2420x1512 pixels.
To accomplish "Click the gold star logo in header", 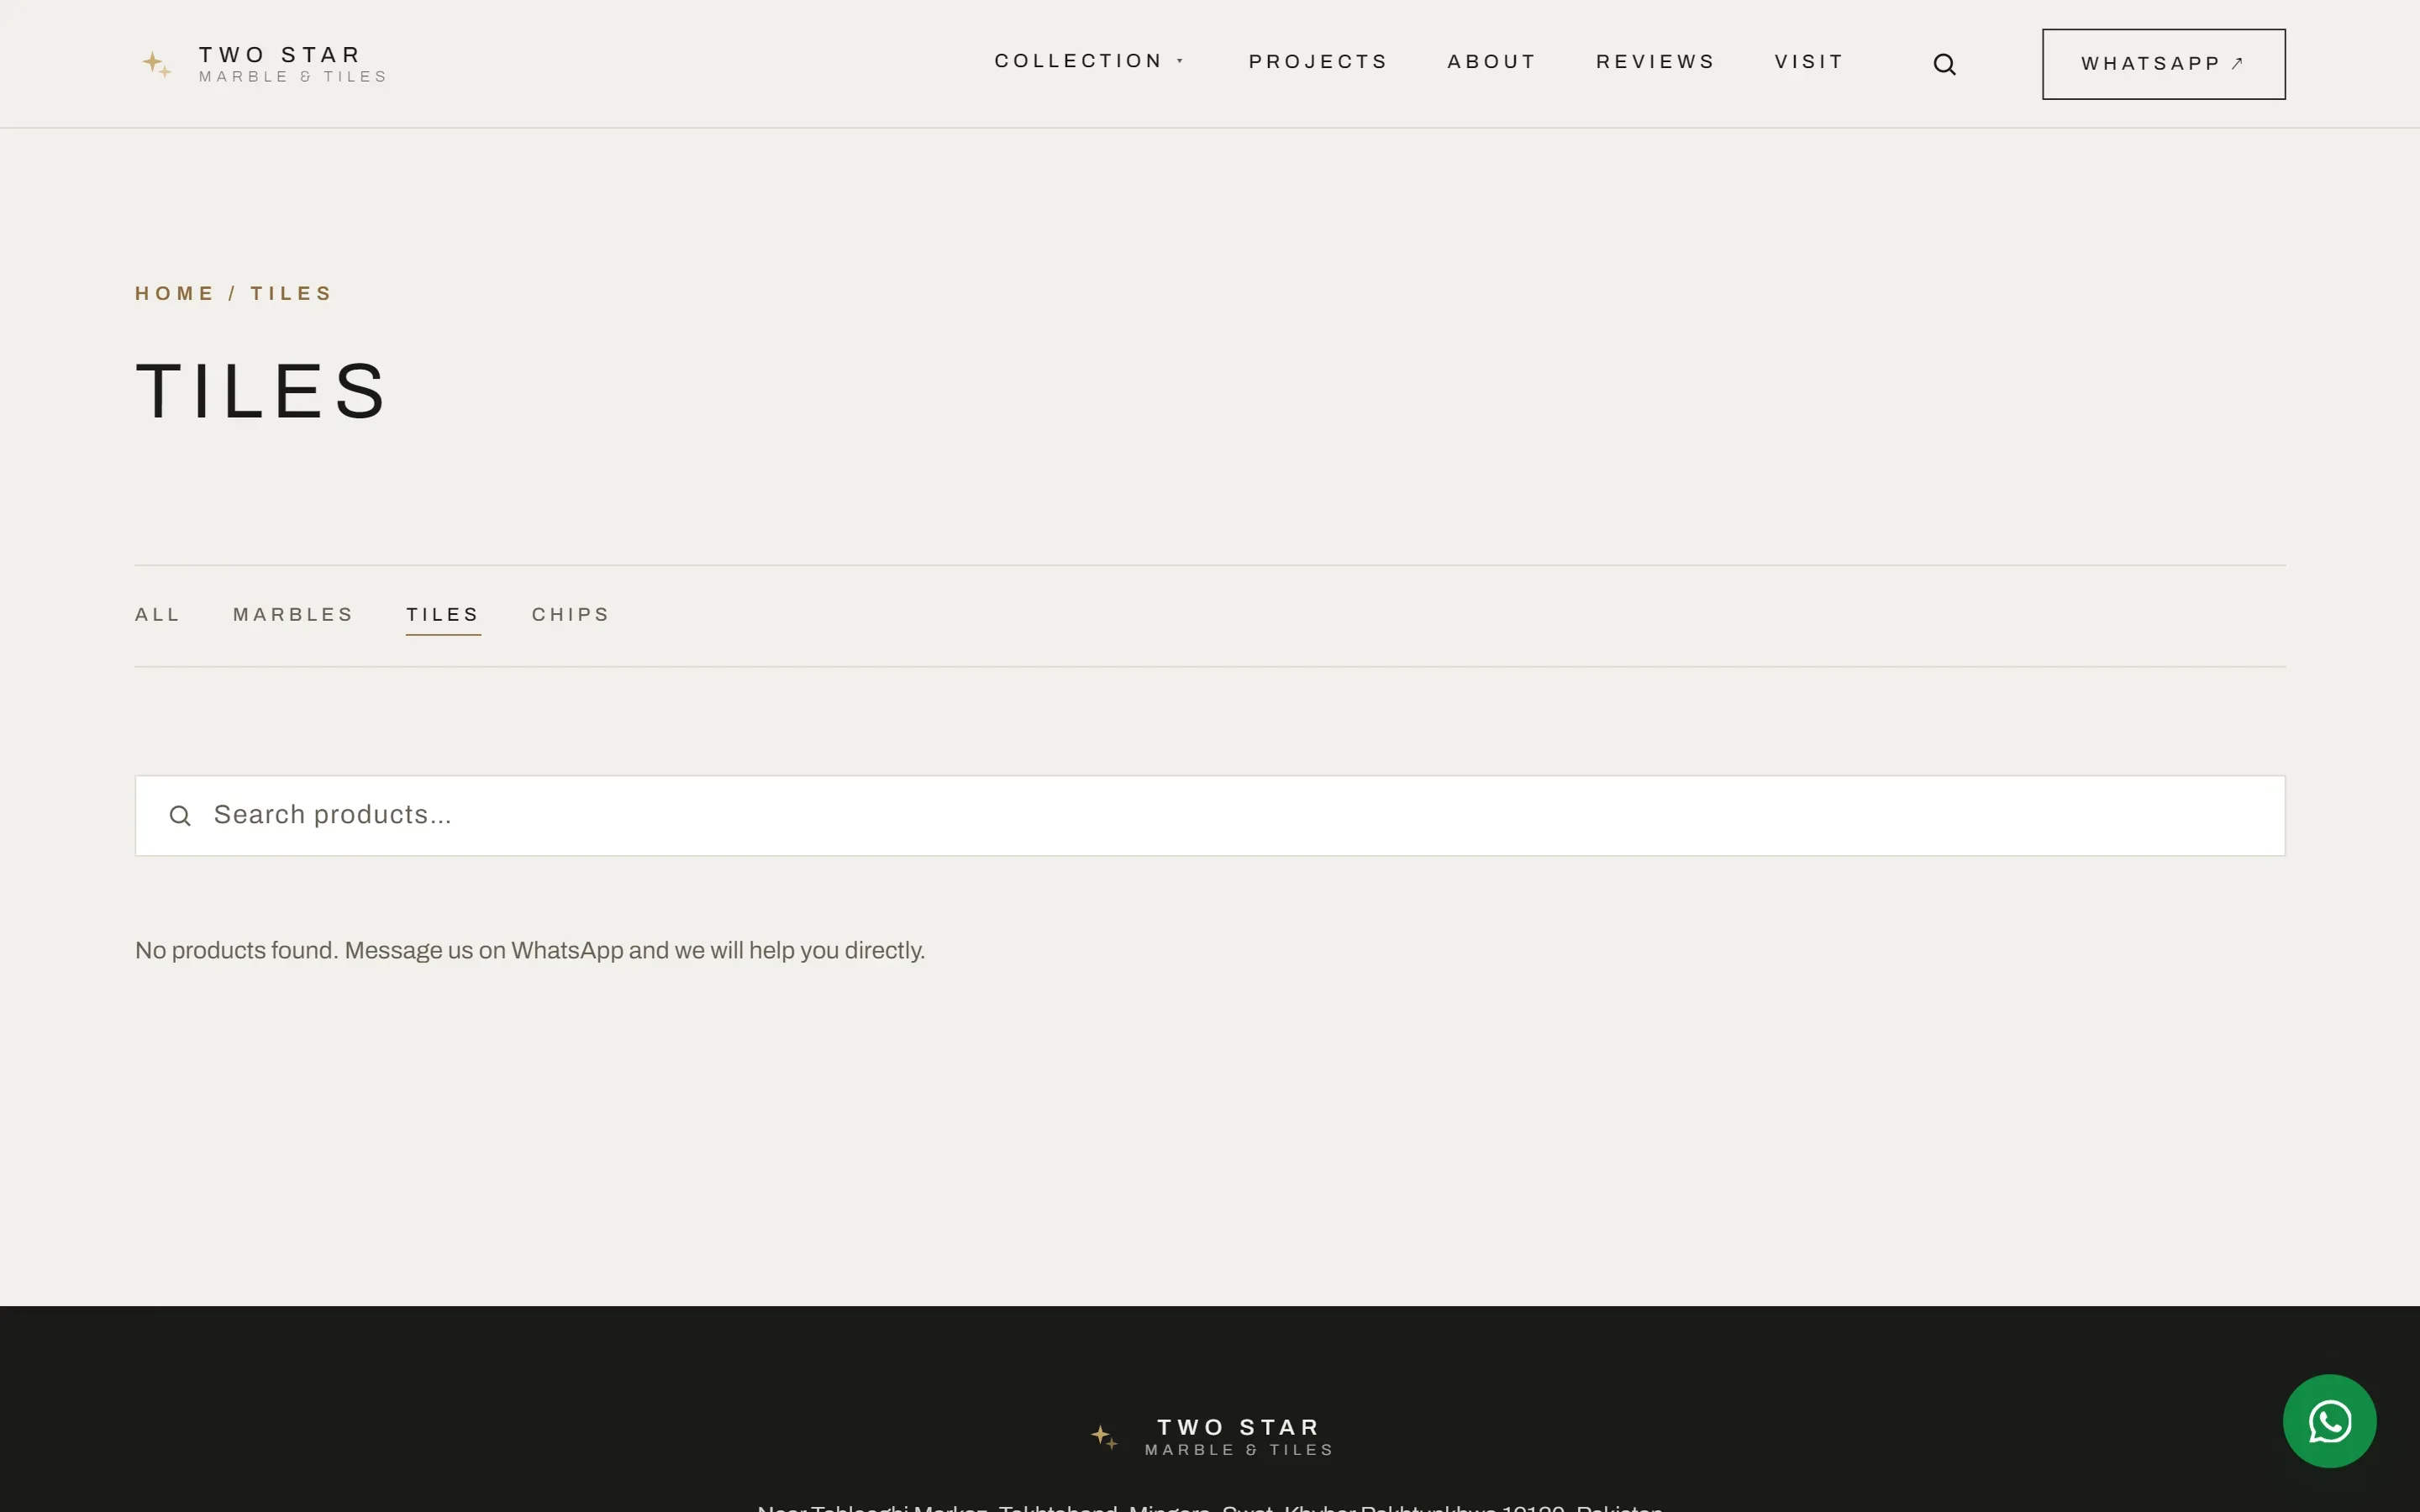I will tap(157, 64).
